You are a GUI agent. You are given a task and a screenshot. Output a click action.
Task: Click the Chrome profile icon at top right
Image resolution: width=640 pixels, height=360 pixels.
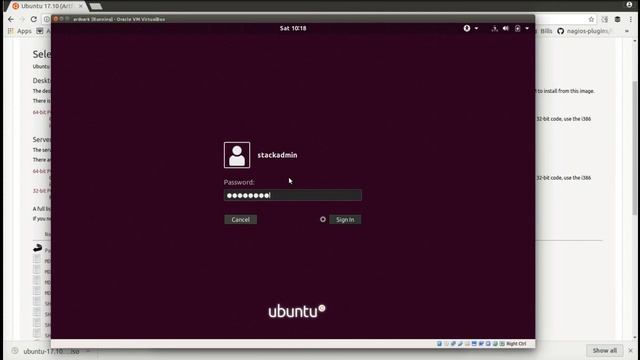tap(629, 4)
